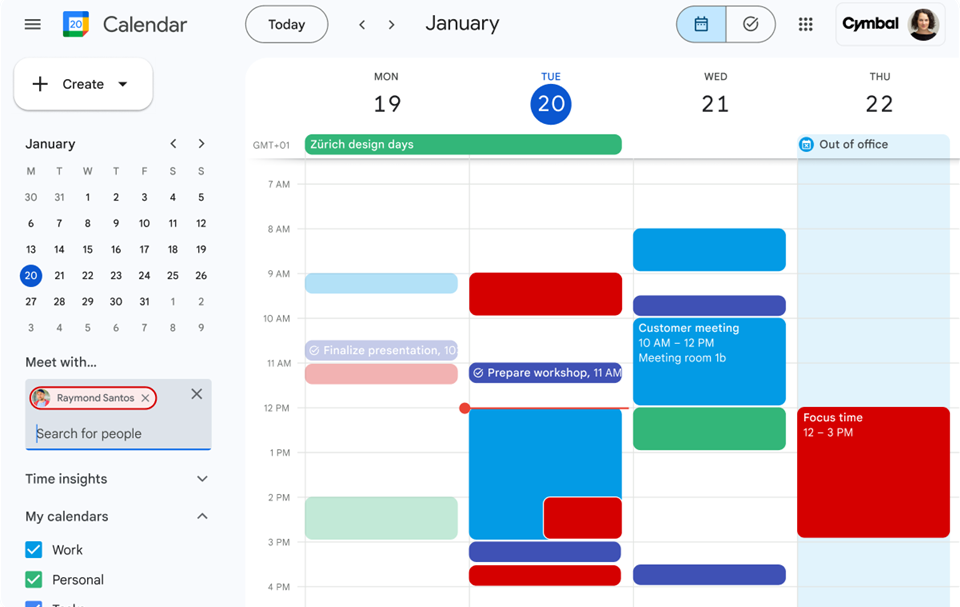Click the Calendar title text
This screenshot has height=607, width=960.
(x=145, y=25)
